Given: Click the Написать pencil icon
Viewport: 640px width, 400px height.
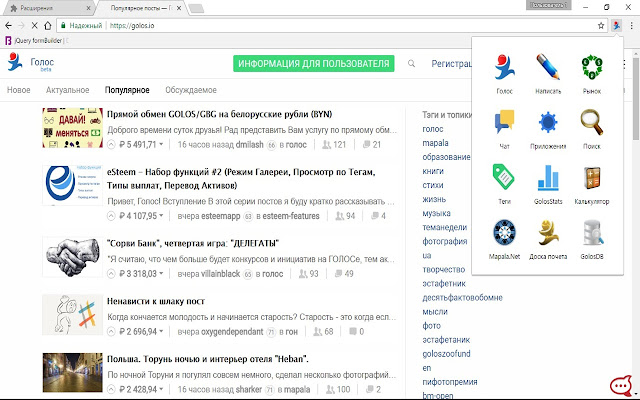Looking at the screenshot, I should (x=548, y=67).
